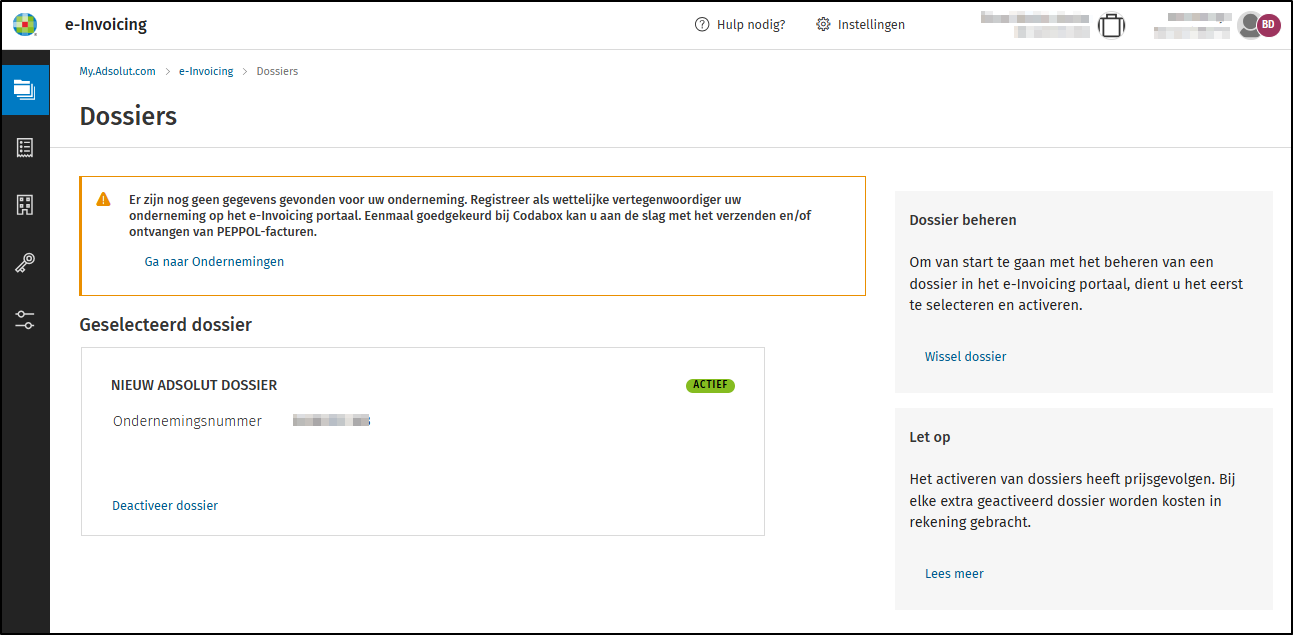The height and width of the screenshot is (635, 1293).
Task: Open the 'Lees meer' link
Action: (x=954, y=574)
